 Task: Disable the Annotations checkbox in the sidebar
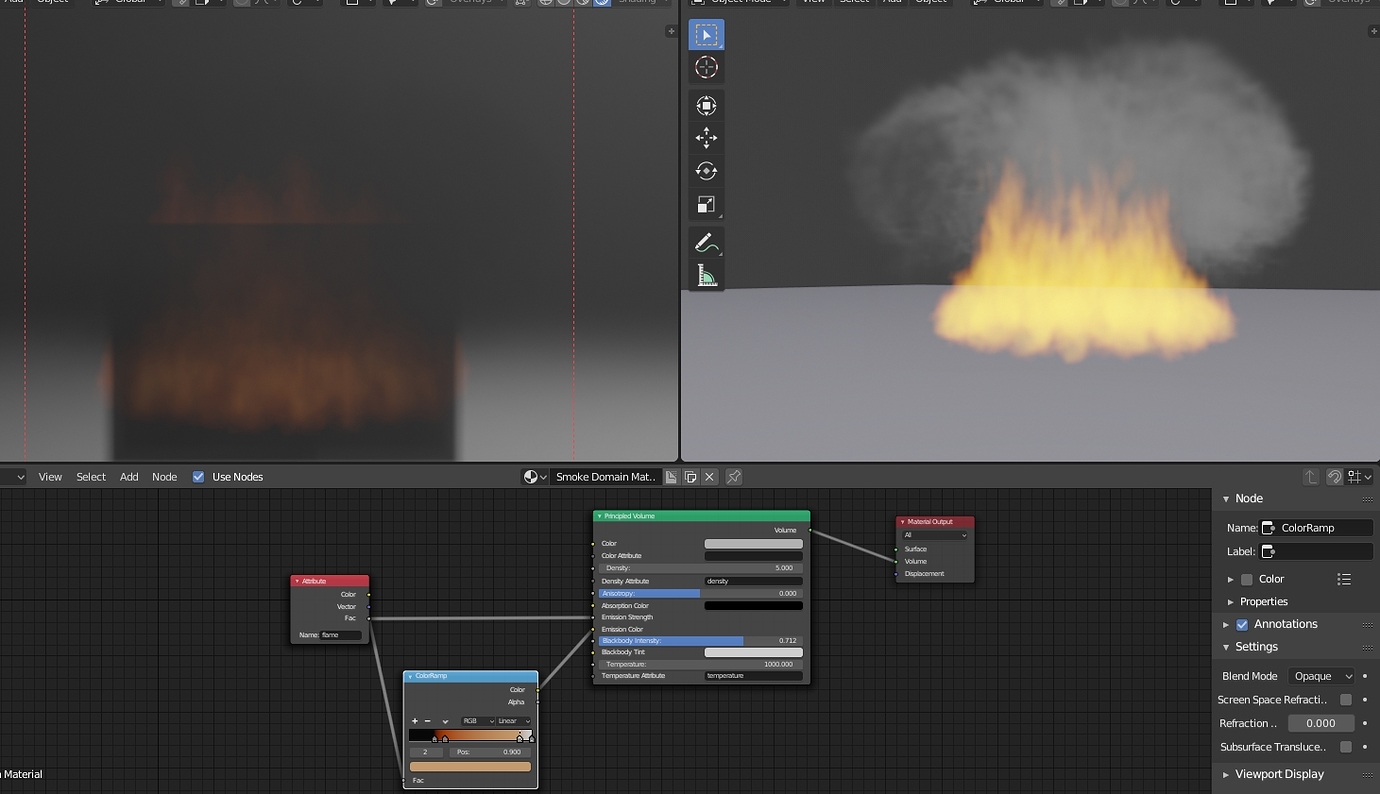pyautogui.click(x=1241, y=624)
